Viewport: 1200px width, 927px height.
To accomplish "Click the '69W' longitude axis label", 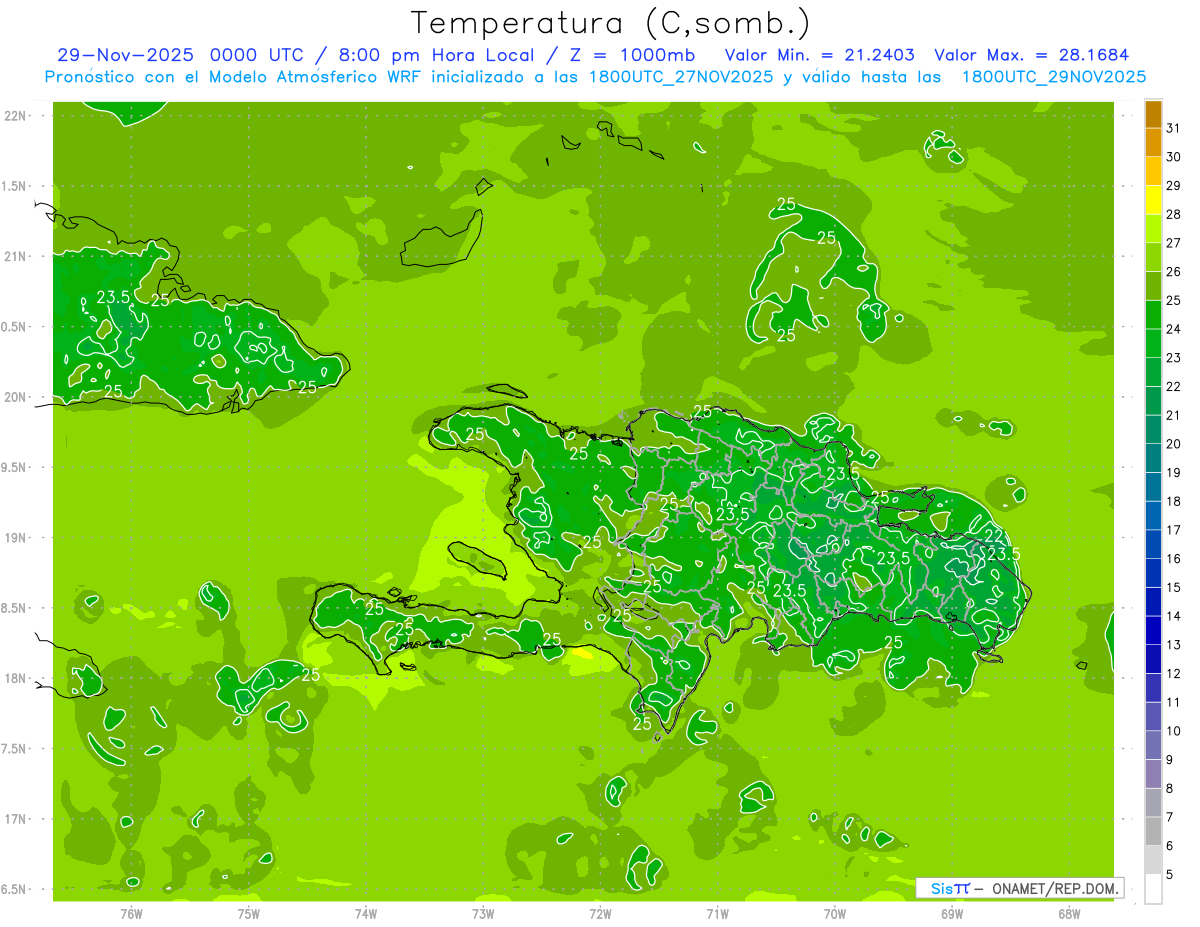I will point(952,913).
